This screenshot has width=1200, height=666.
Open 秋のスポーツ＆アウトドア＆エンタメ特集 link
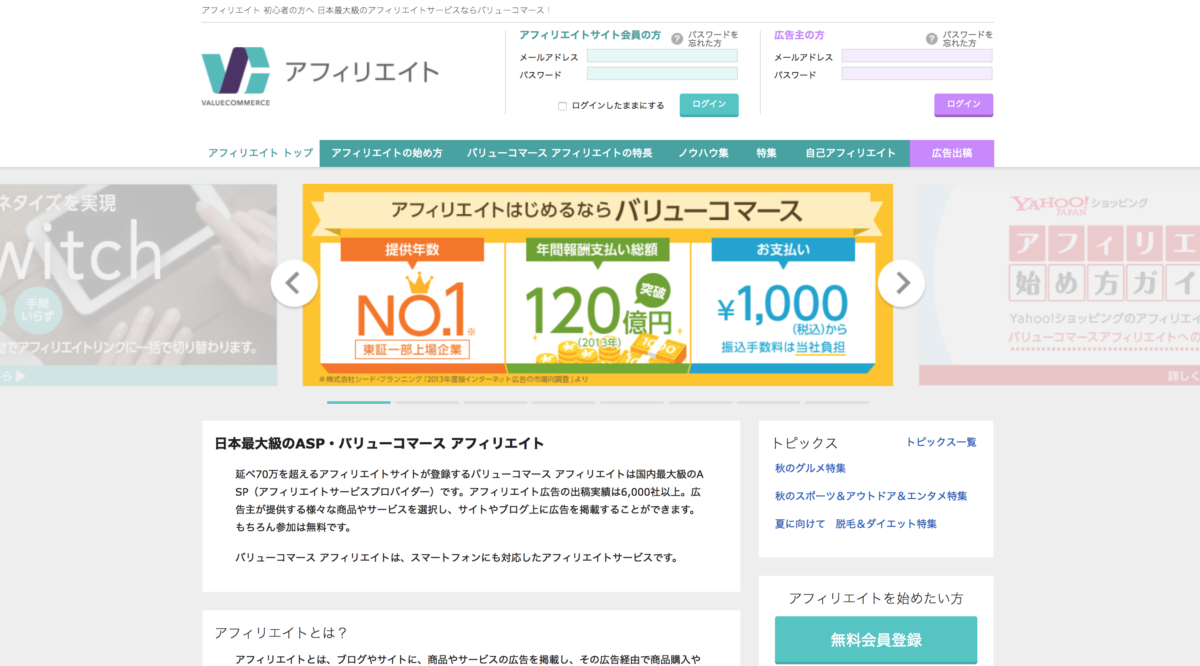[871, 496]
